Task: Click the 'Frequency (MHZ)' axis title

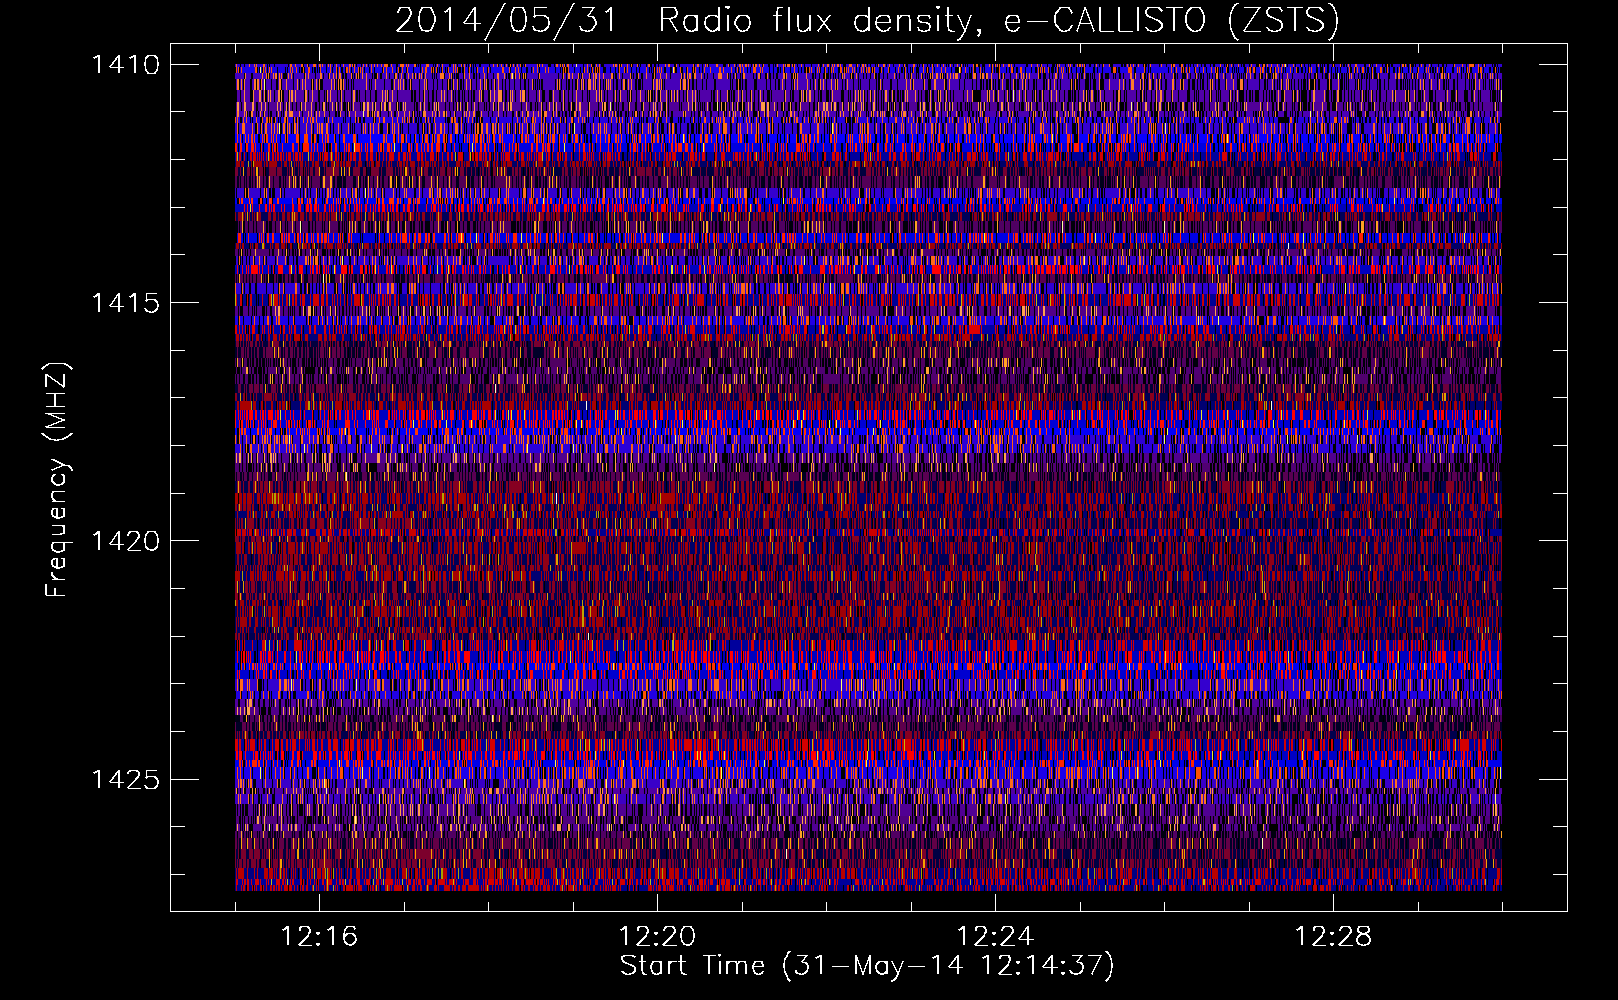Action: coord(58,480)
